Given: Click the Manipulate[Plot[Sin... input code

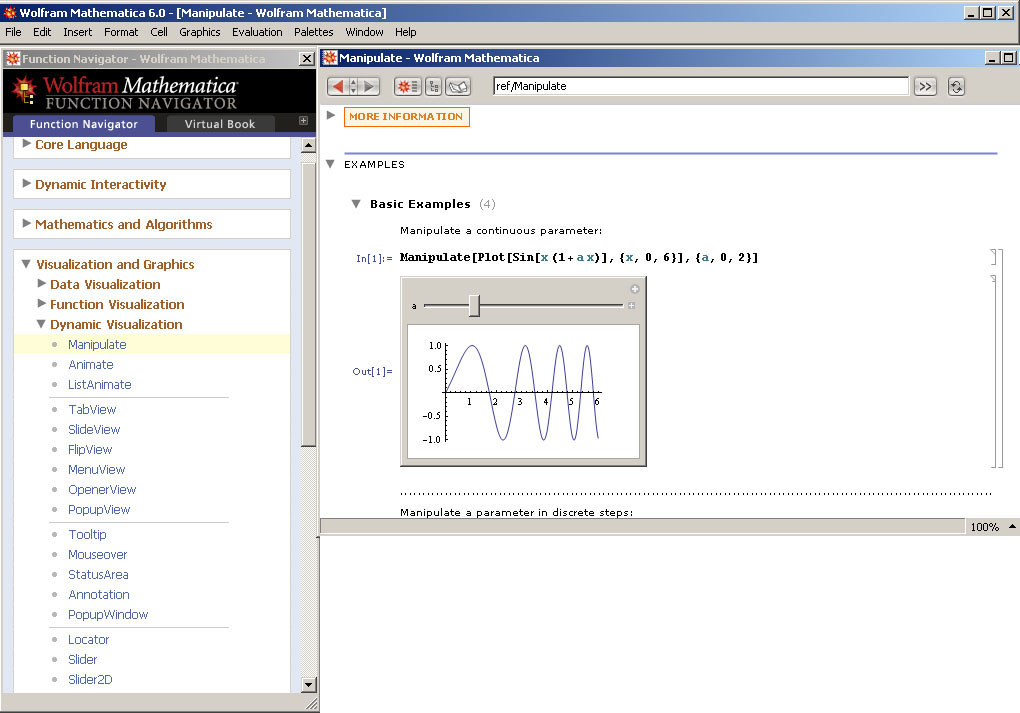Looking at the screenshot, I should (x=579, y=258).
